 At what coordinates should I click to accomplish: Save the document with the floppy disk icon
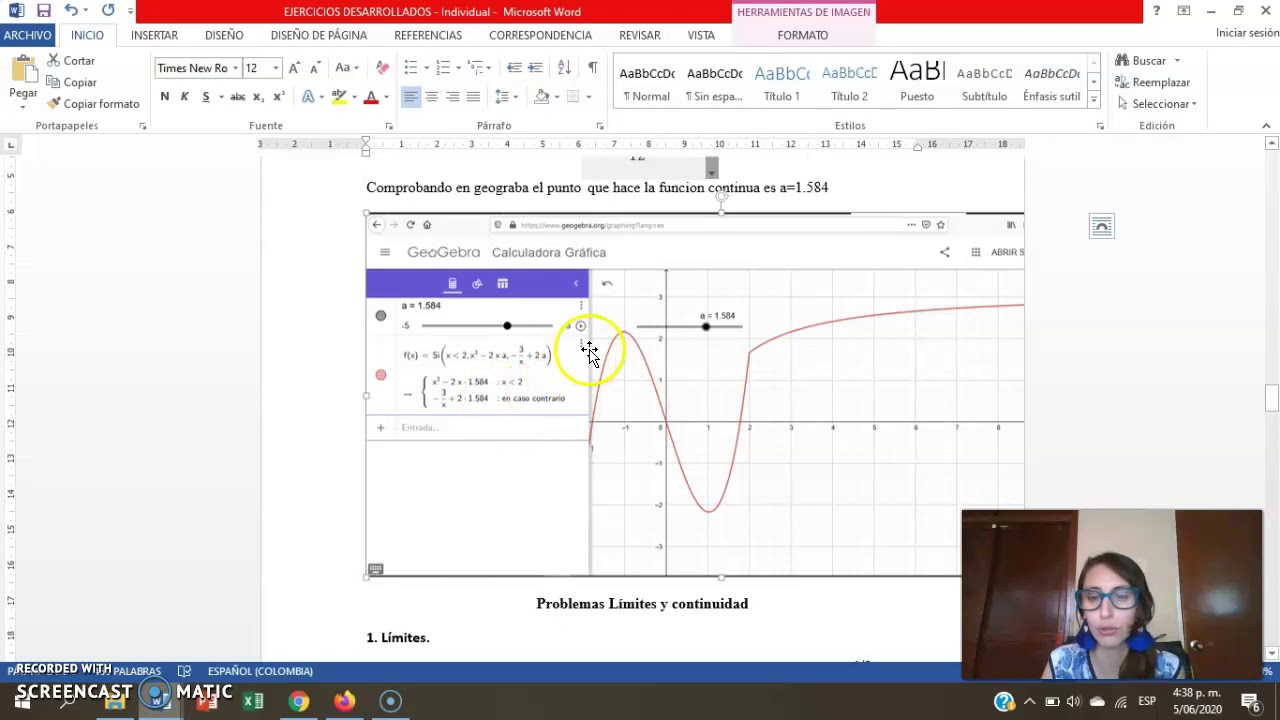click(43, 11)
